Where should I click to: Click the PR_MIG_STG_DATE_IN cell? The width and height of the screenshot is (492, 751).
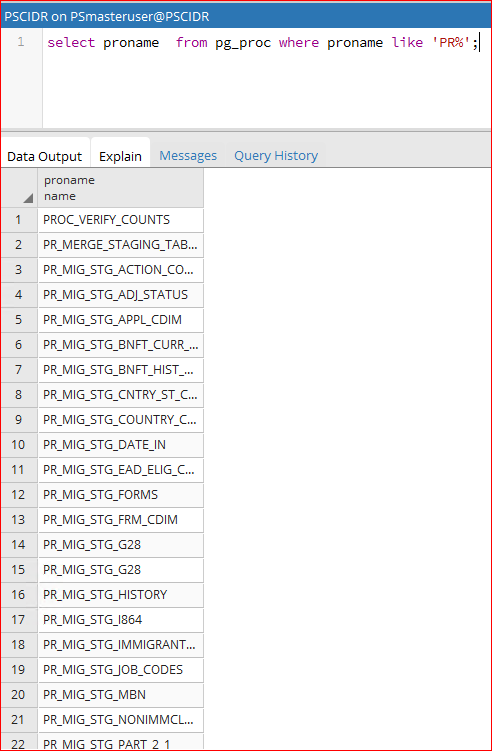(x=121, y=444)
